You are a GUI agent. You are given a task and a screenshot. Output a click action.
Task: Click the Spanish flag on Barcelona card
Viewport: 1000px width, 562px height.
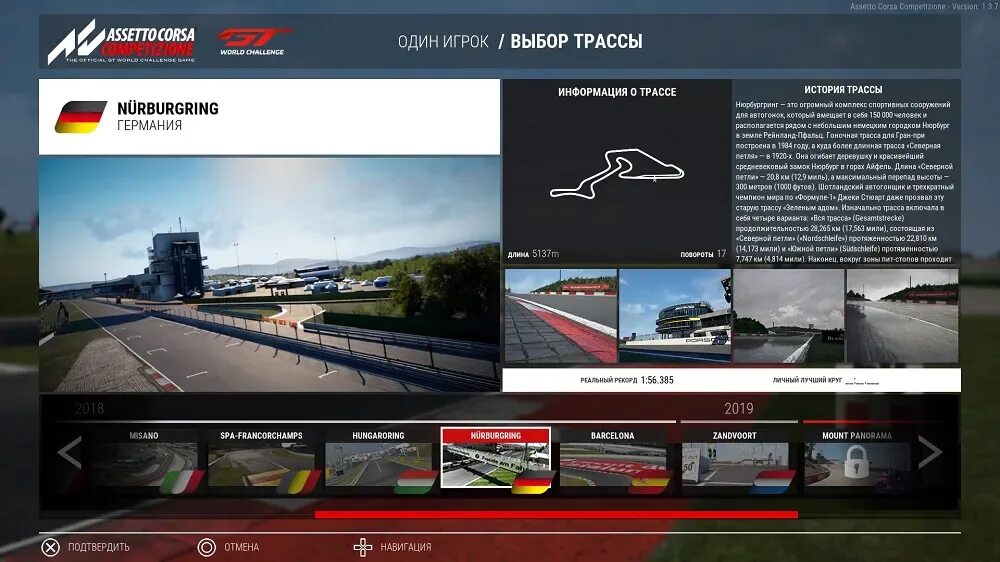651,482
